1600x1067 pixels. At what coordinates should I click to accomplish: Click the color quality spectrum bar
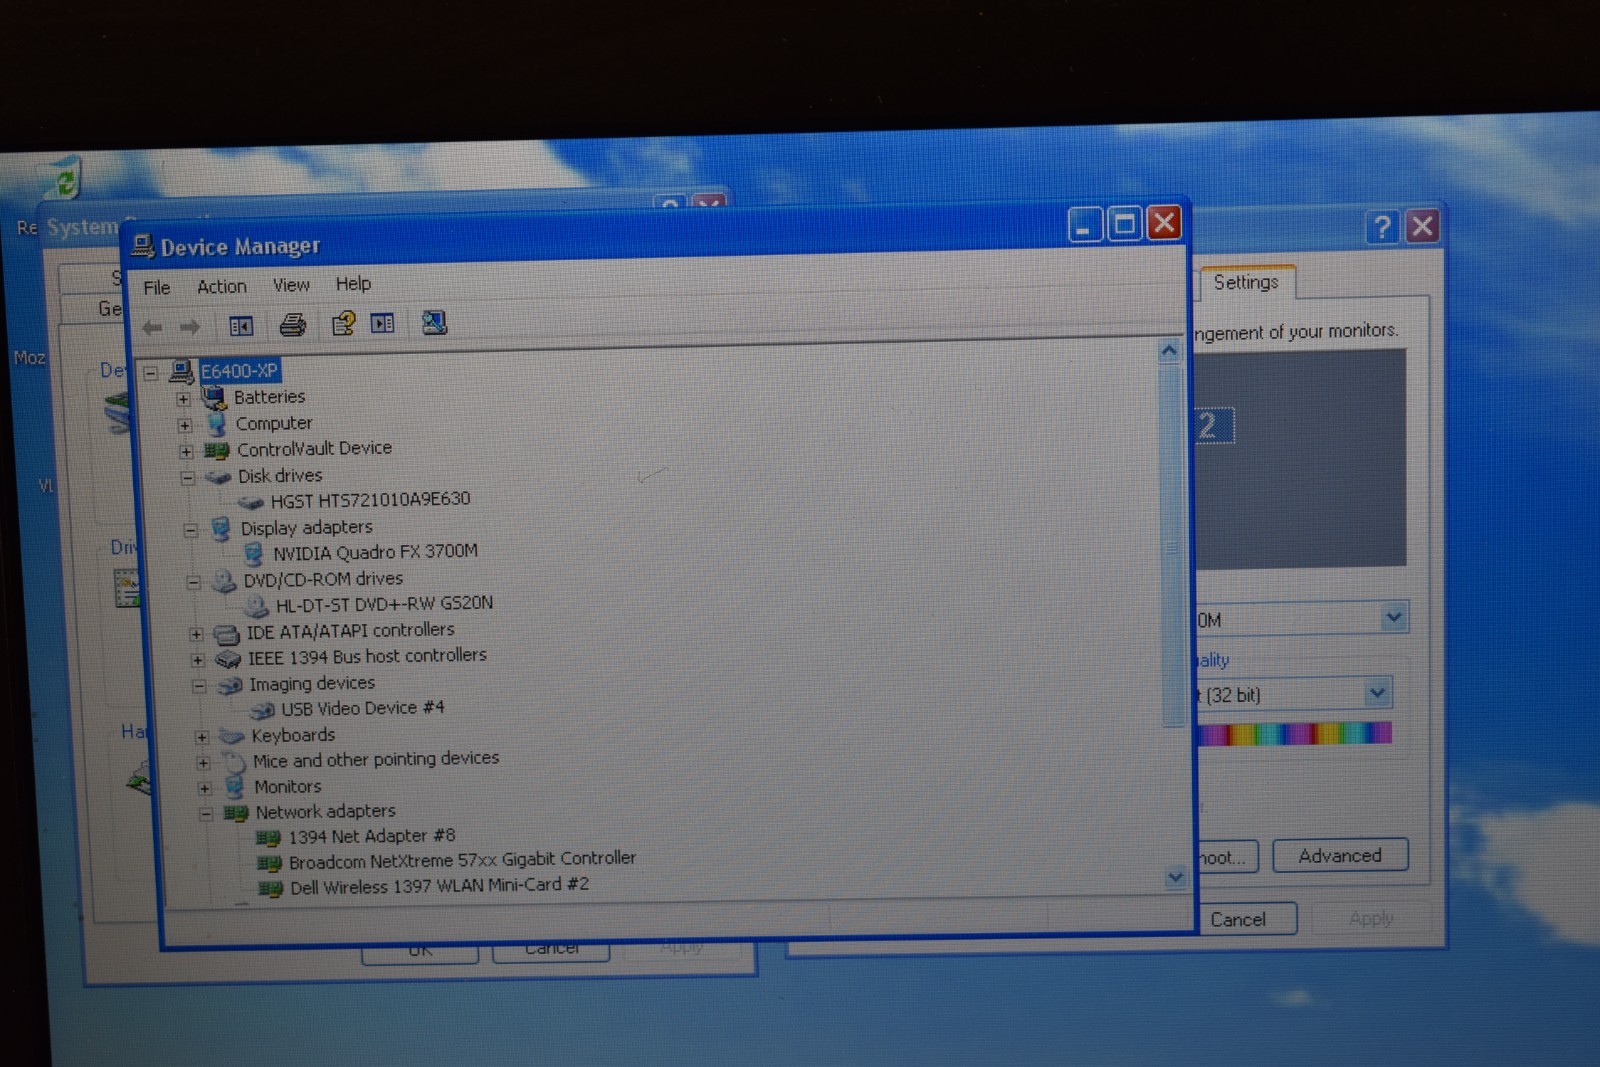1294,734
